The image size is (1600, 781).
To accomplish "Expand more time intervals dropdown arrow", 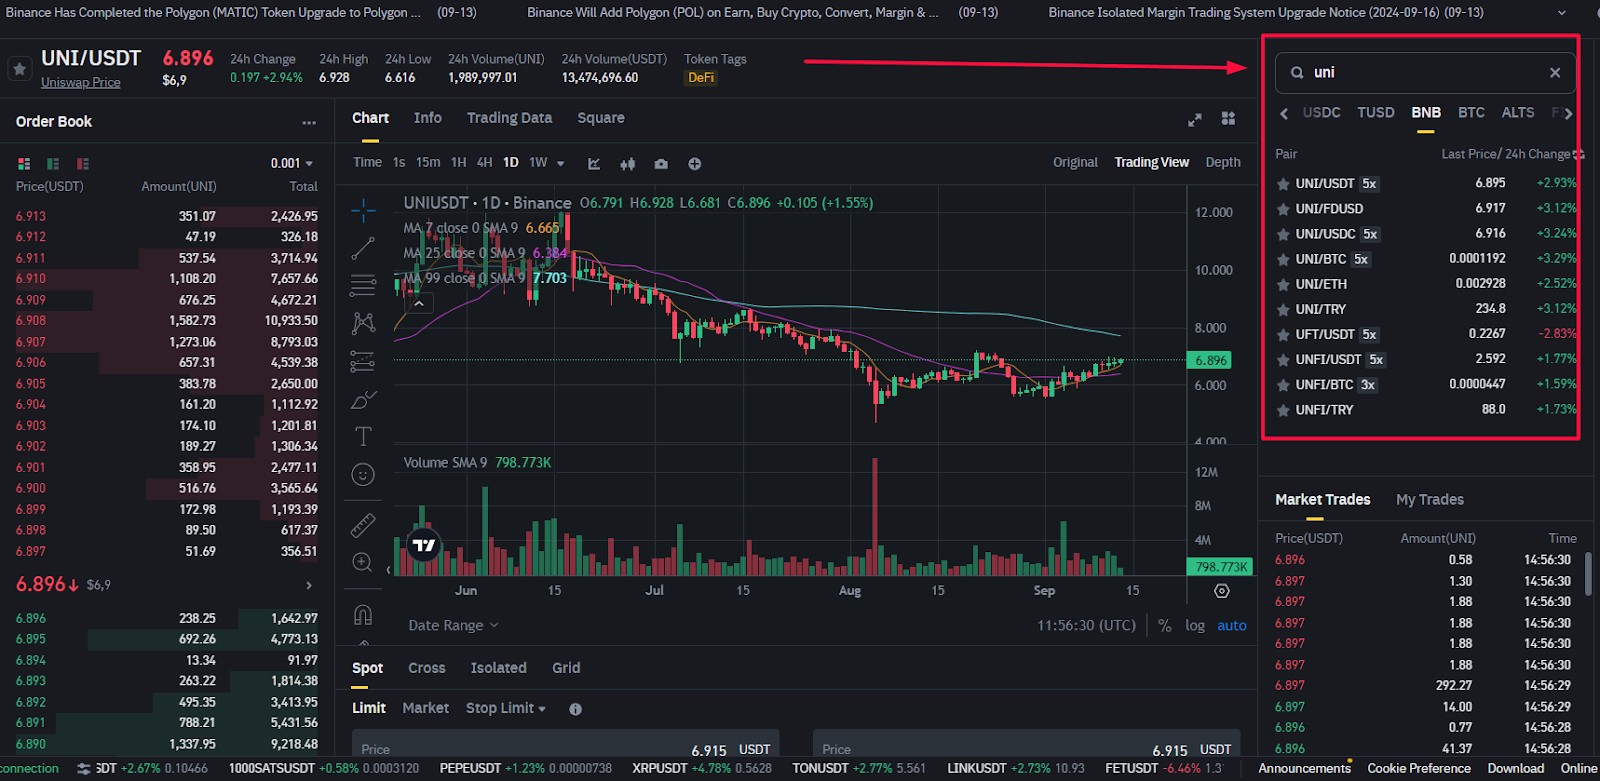I will 560,163.
